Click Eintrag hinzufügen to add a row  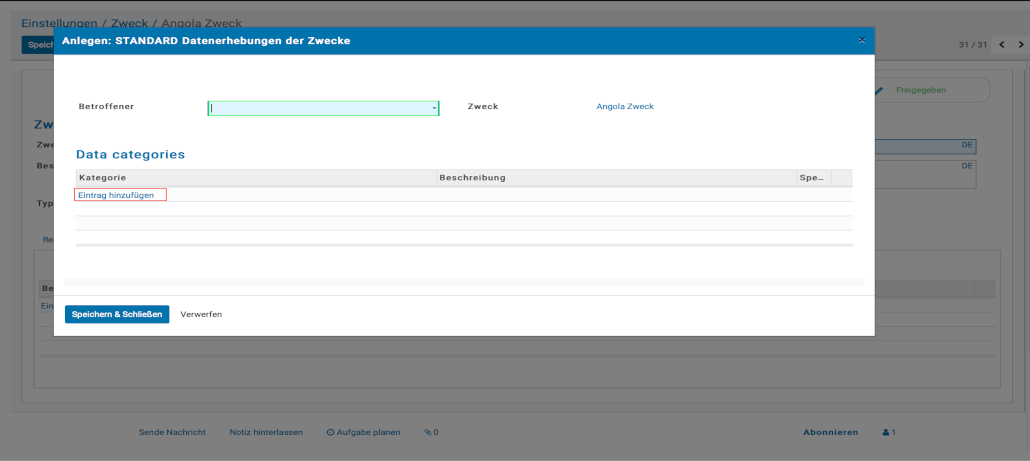116,195
